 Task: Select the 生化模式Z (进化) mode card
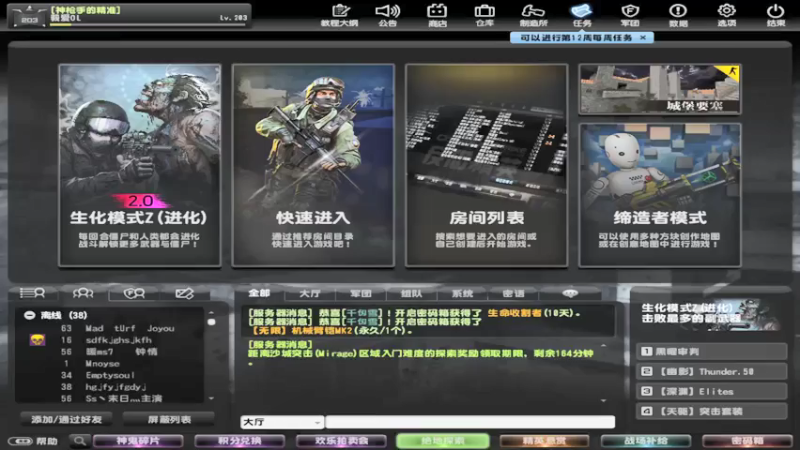point(140,165)
